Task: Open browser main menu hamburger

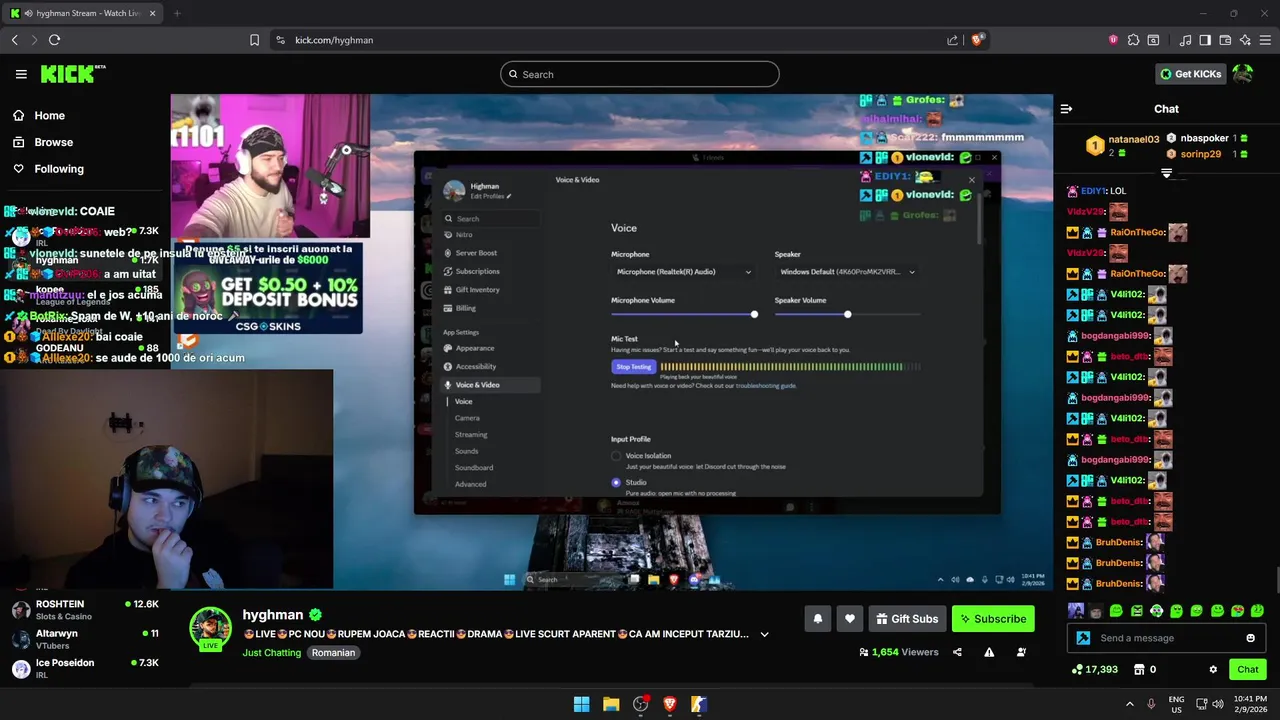Action: (x=1266, y=40)
